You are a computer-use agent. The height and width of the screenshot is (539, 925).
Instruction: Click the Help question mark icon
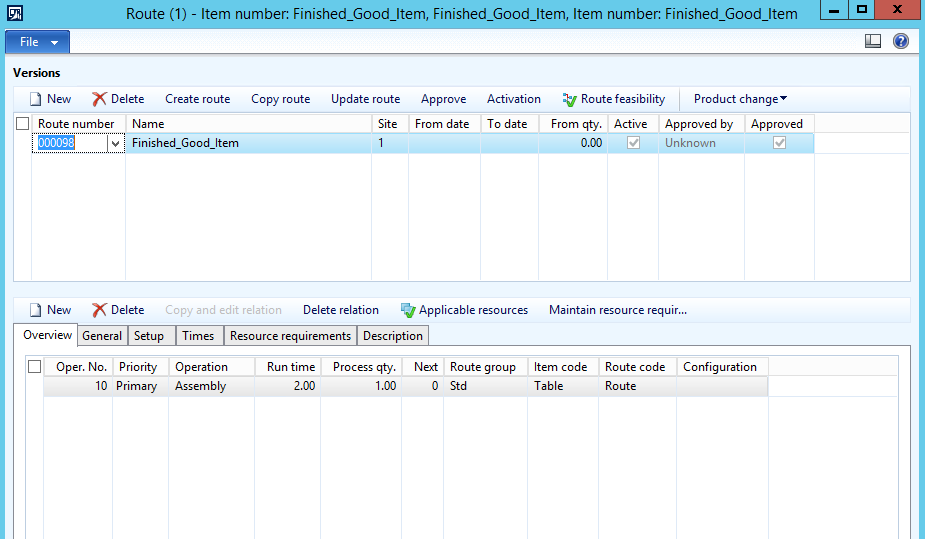click(900, 42)
